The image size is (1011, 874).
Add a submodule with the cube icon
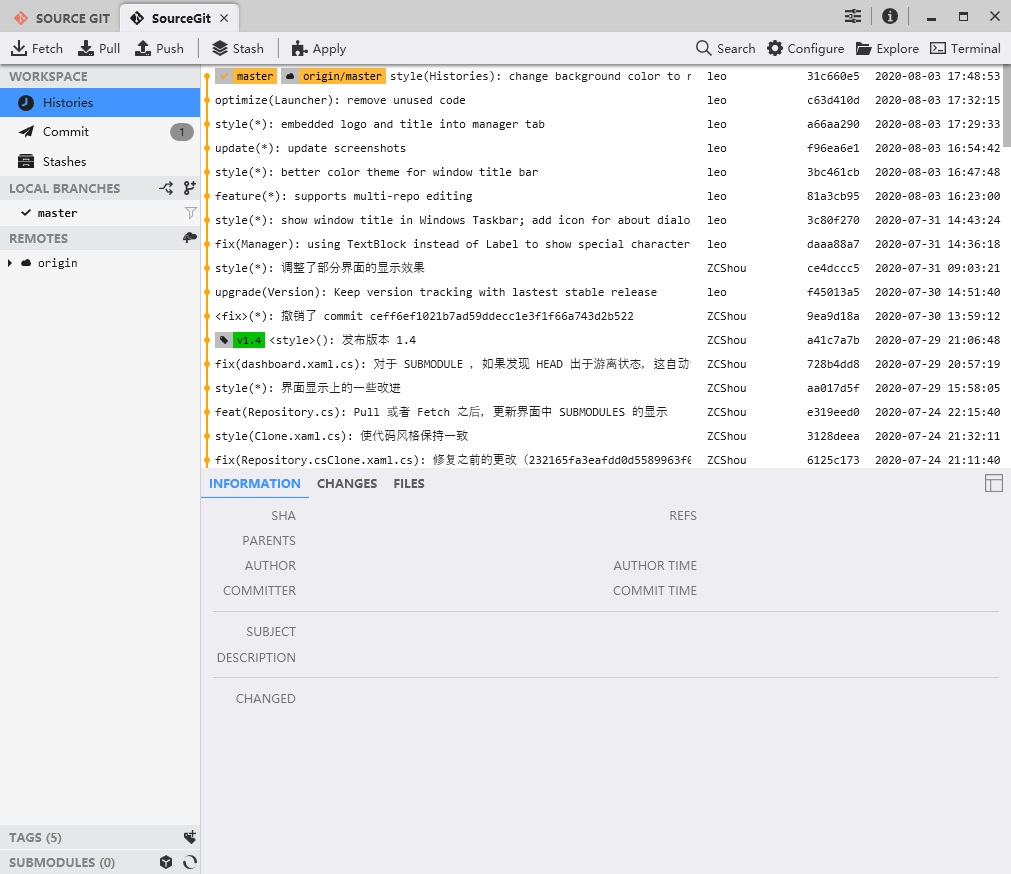point(166,862)
